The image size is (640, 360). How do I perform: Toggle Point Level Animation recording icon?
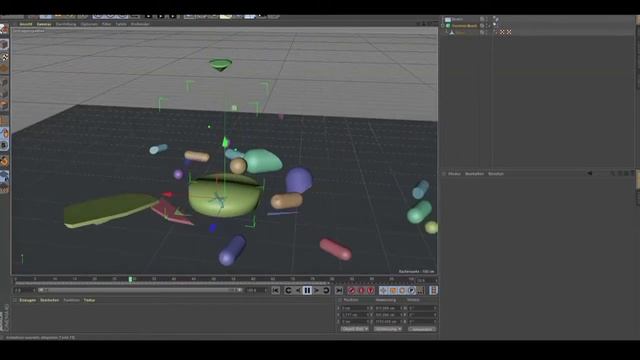coord(421,290)
